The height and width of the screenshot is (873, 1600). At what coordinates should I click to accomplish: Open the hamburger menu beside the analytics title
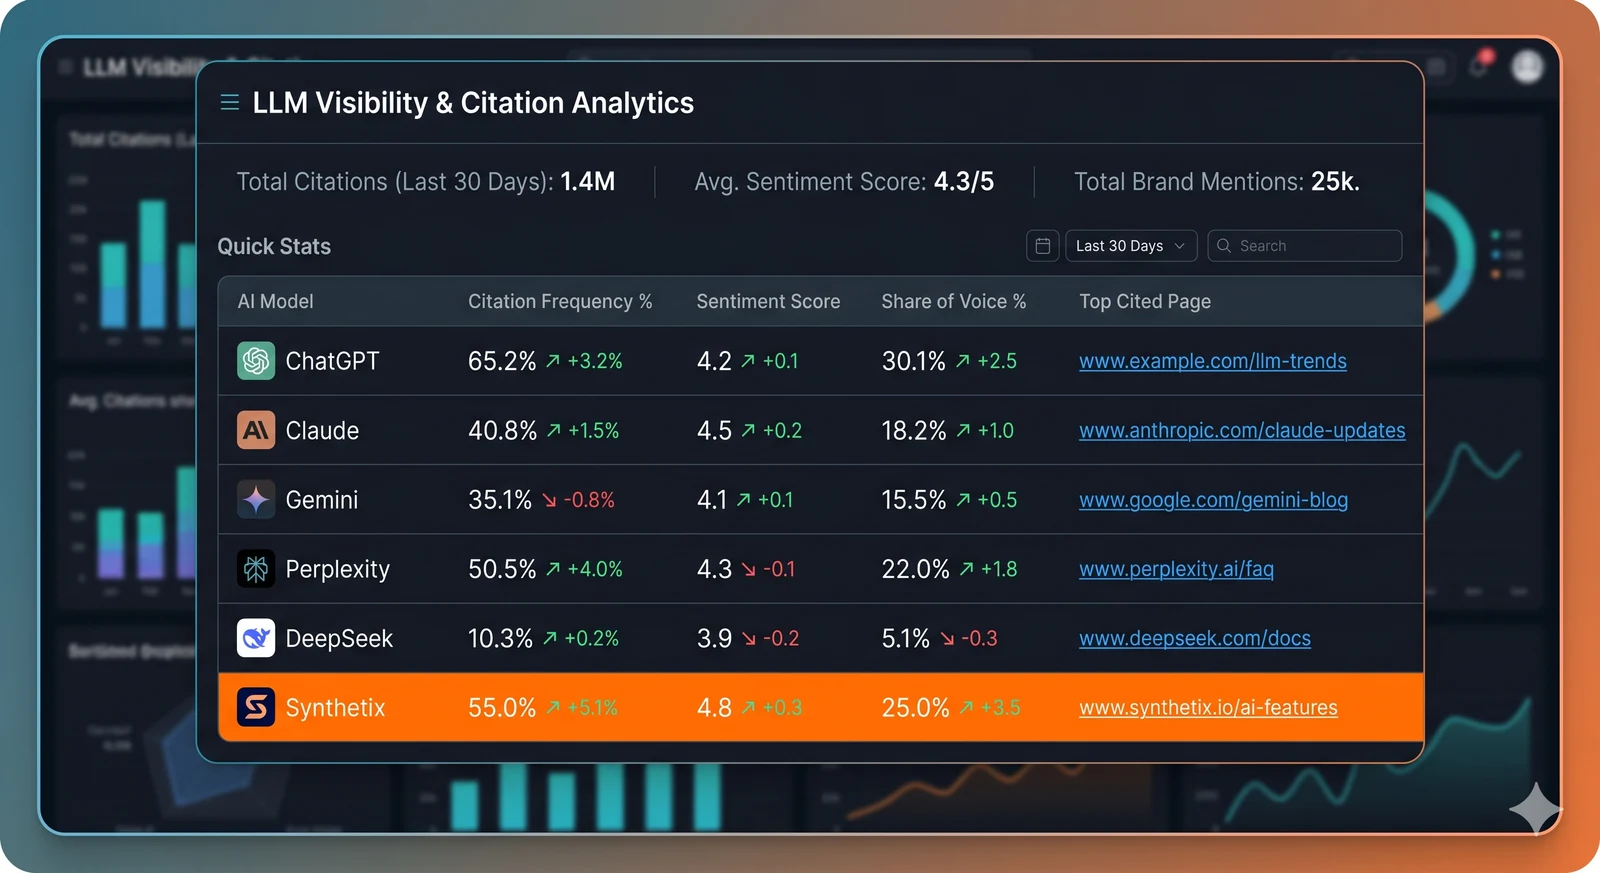point(229,102)
